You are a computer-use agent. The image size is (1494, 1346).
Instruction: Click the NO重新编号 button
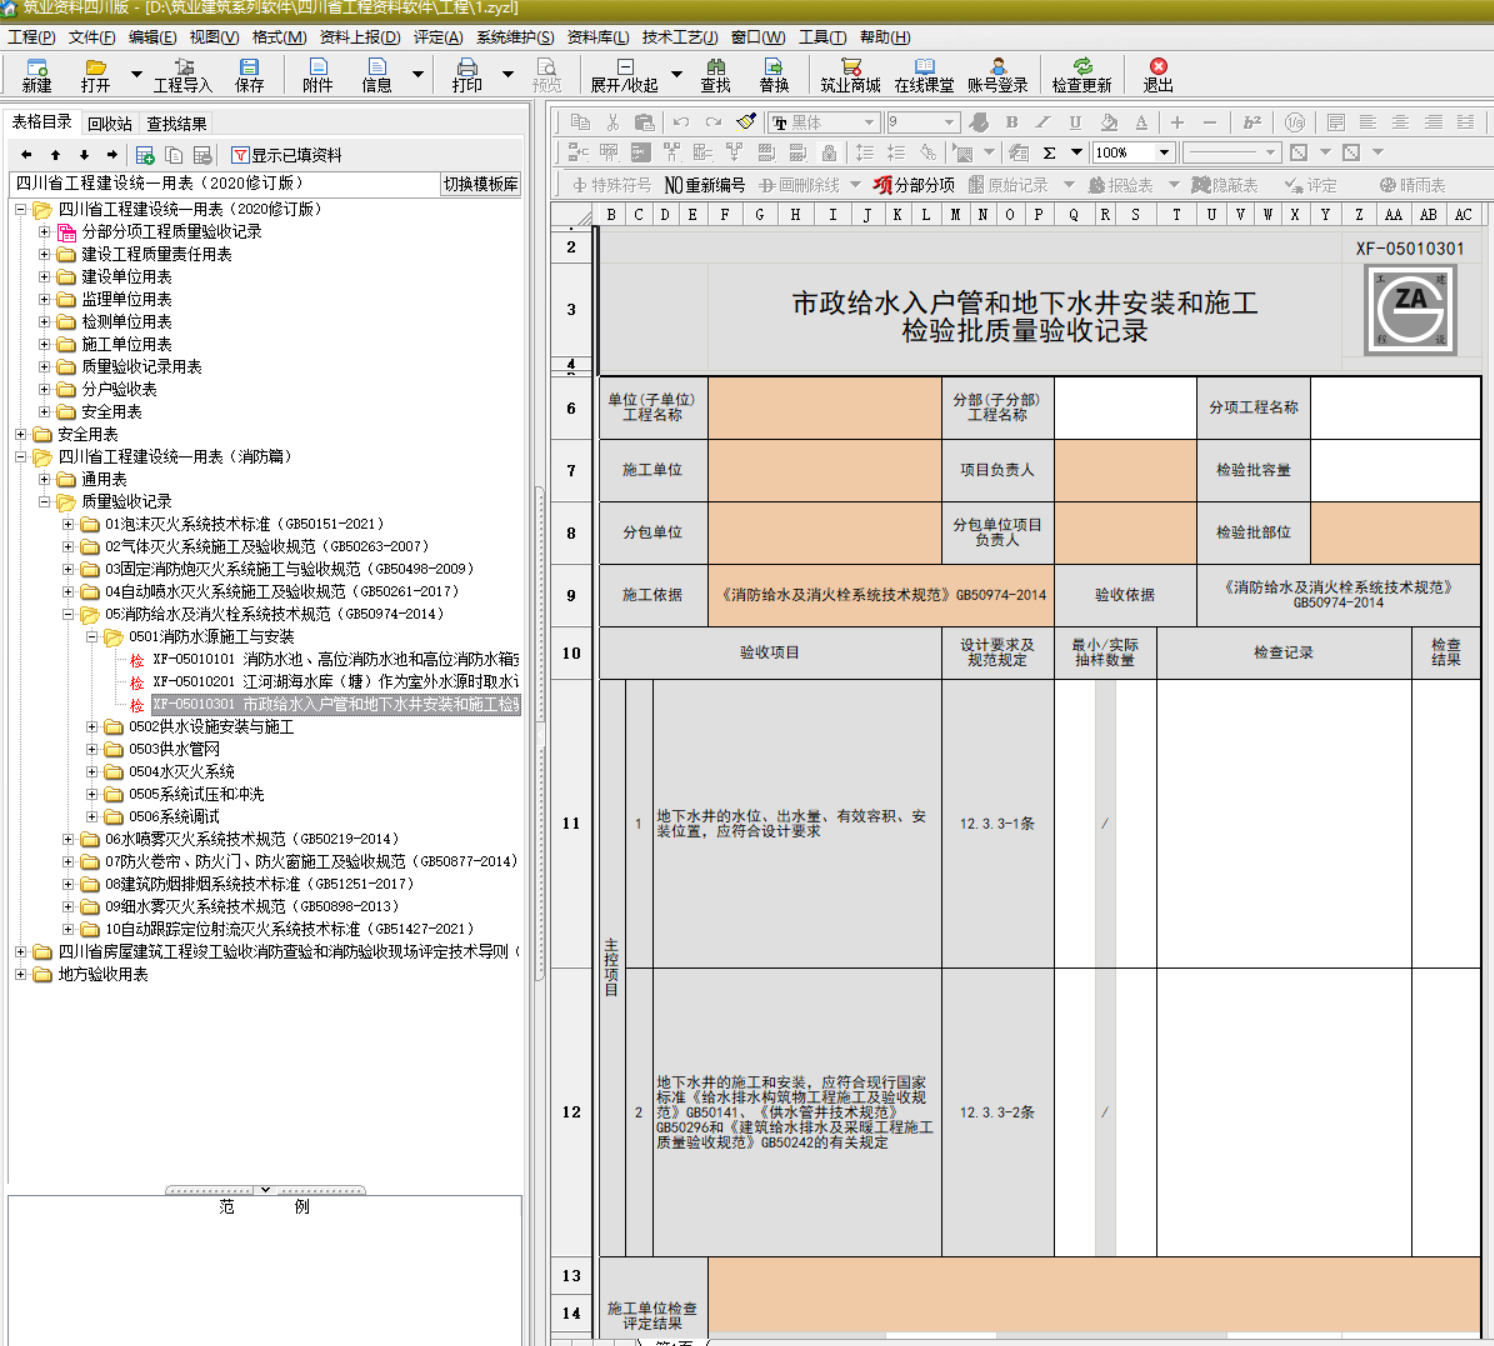tap(705, 185)
